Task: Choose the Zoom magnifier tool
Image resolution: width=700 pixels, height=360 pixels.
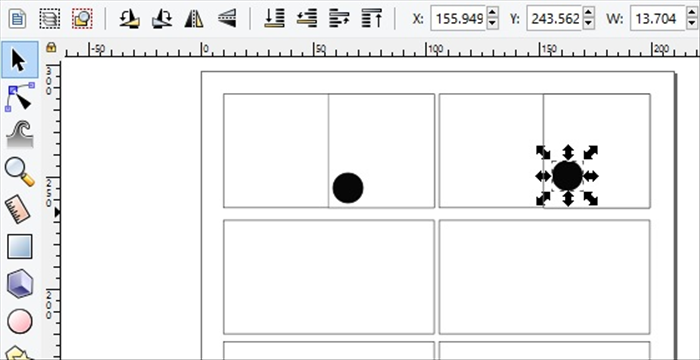Action: (x=20, y=172)
